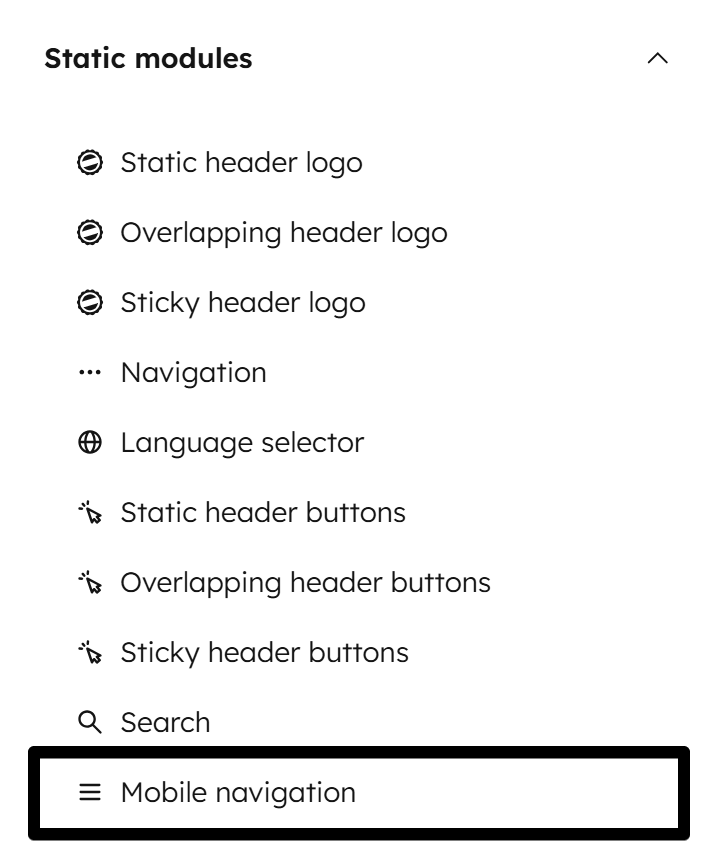
Task: Select the Language selector module
Action: [241, 442]
